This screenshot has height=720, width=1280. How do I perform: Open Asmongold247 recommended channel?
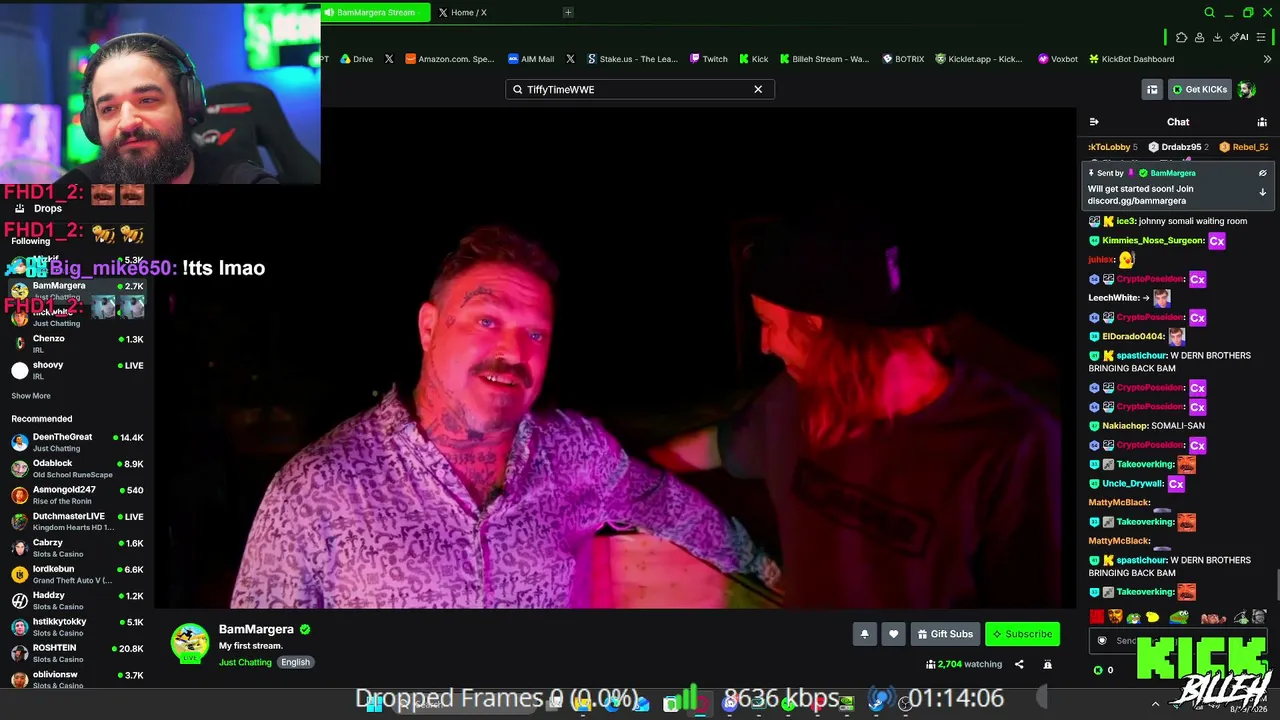tap(77, 495)
